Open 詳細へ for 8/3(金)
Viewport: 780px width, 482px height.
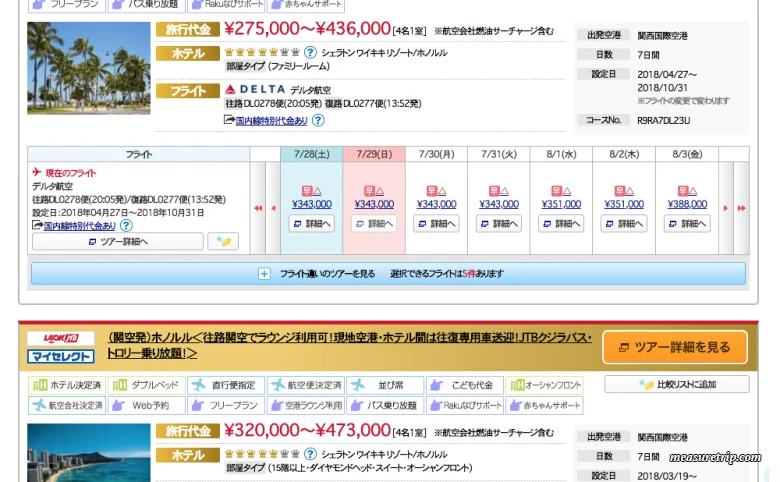click(687, 224)
